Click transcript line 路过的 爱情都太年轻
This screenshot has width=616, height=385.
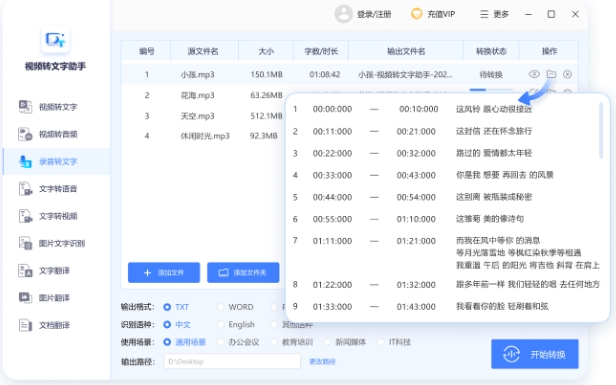(494, 153)
